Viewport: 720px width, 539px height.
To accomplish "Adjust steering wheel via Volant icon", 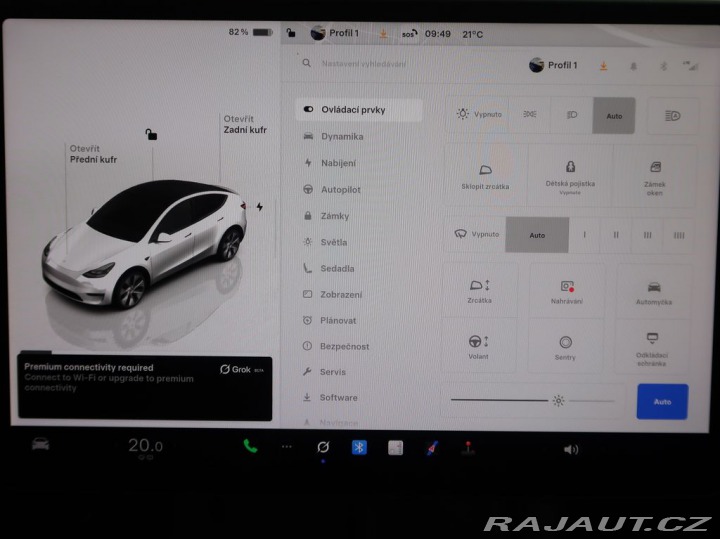I will tap(478, 347).
